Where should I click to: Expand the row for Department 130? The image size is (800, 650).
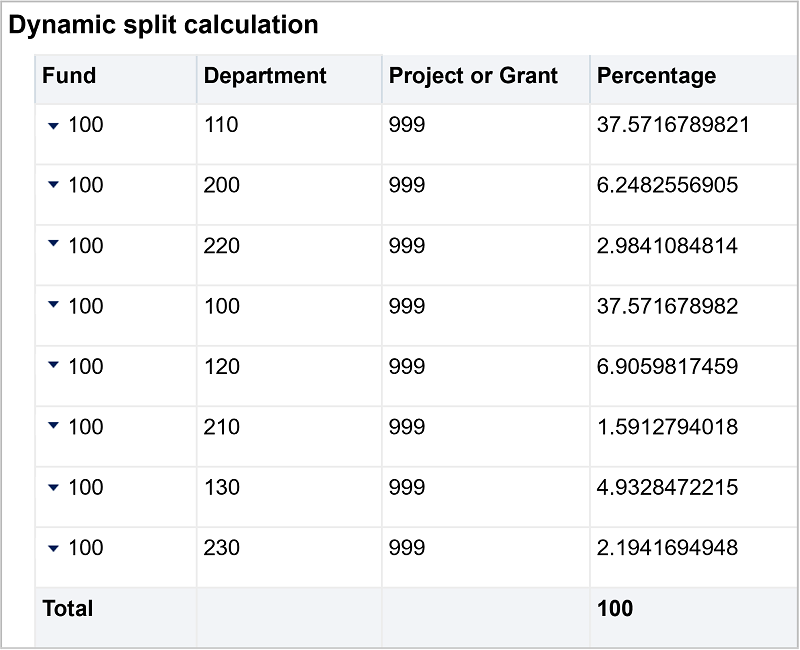click(52, 488)
